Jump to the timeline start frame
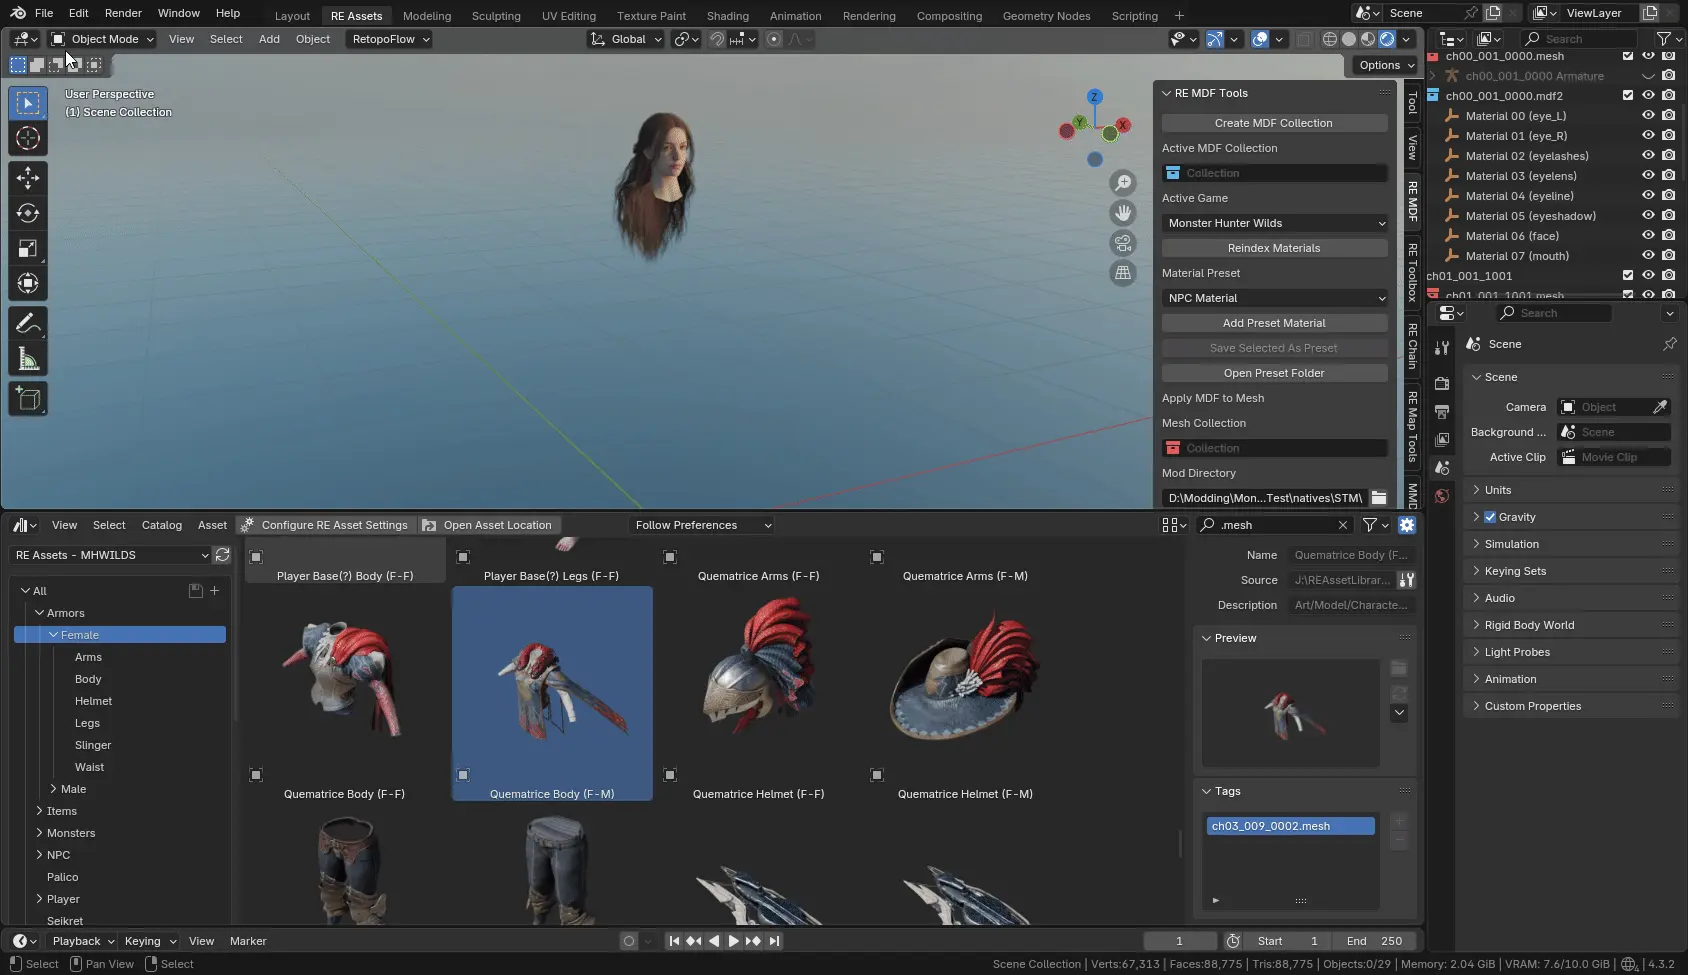The image size is (1688, 975). tap(674, 941)
